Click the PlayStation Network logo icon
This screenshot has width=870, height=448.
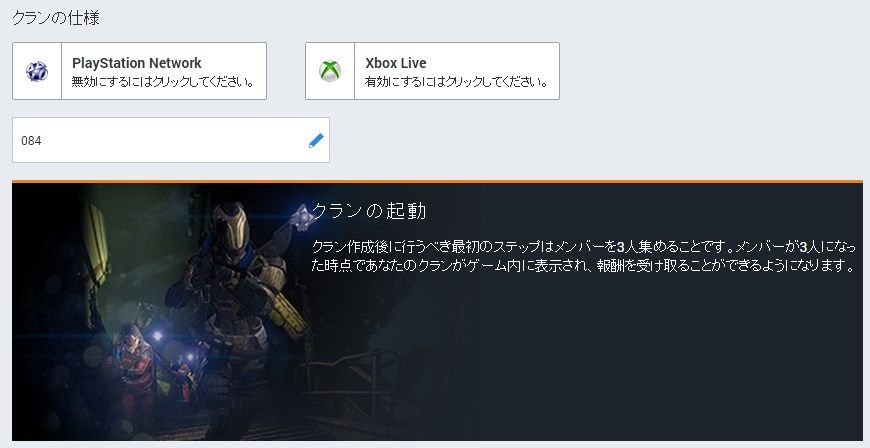pyautogui.click(x=37, y=71)
